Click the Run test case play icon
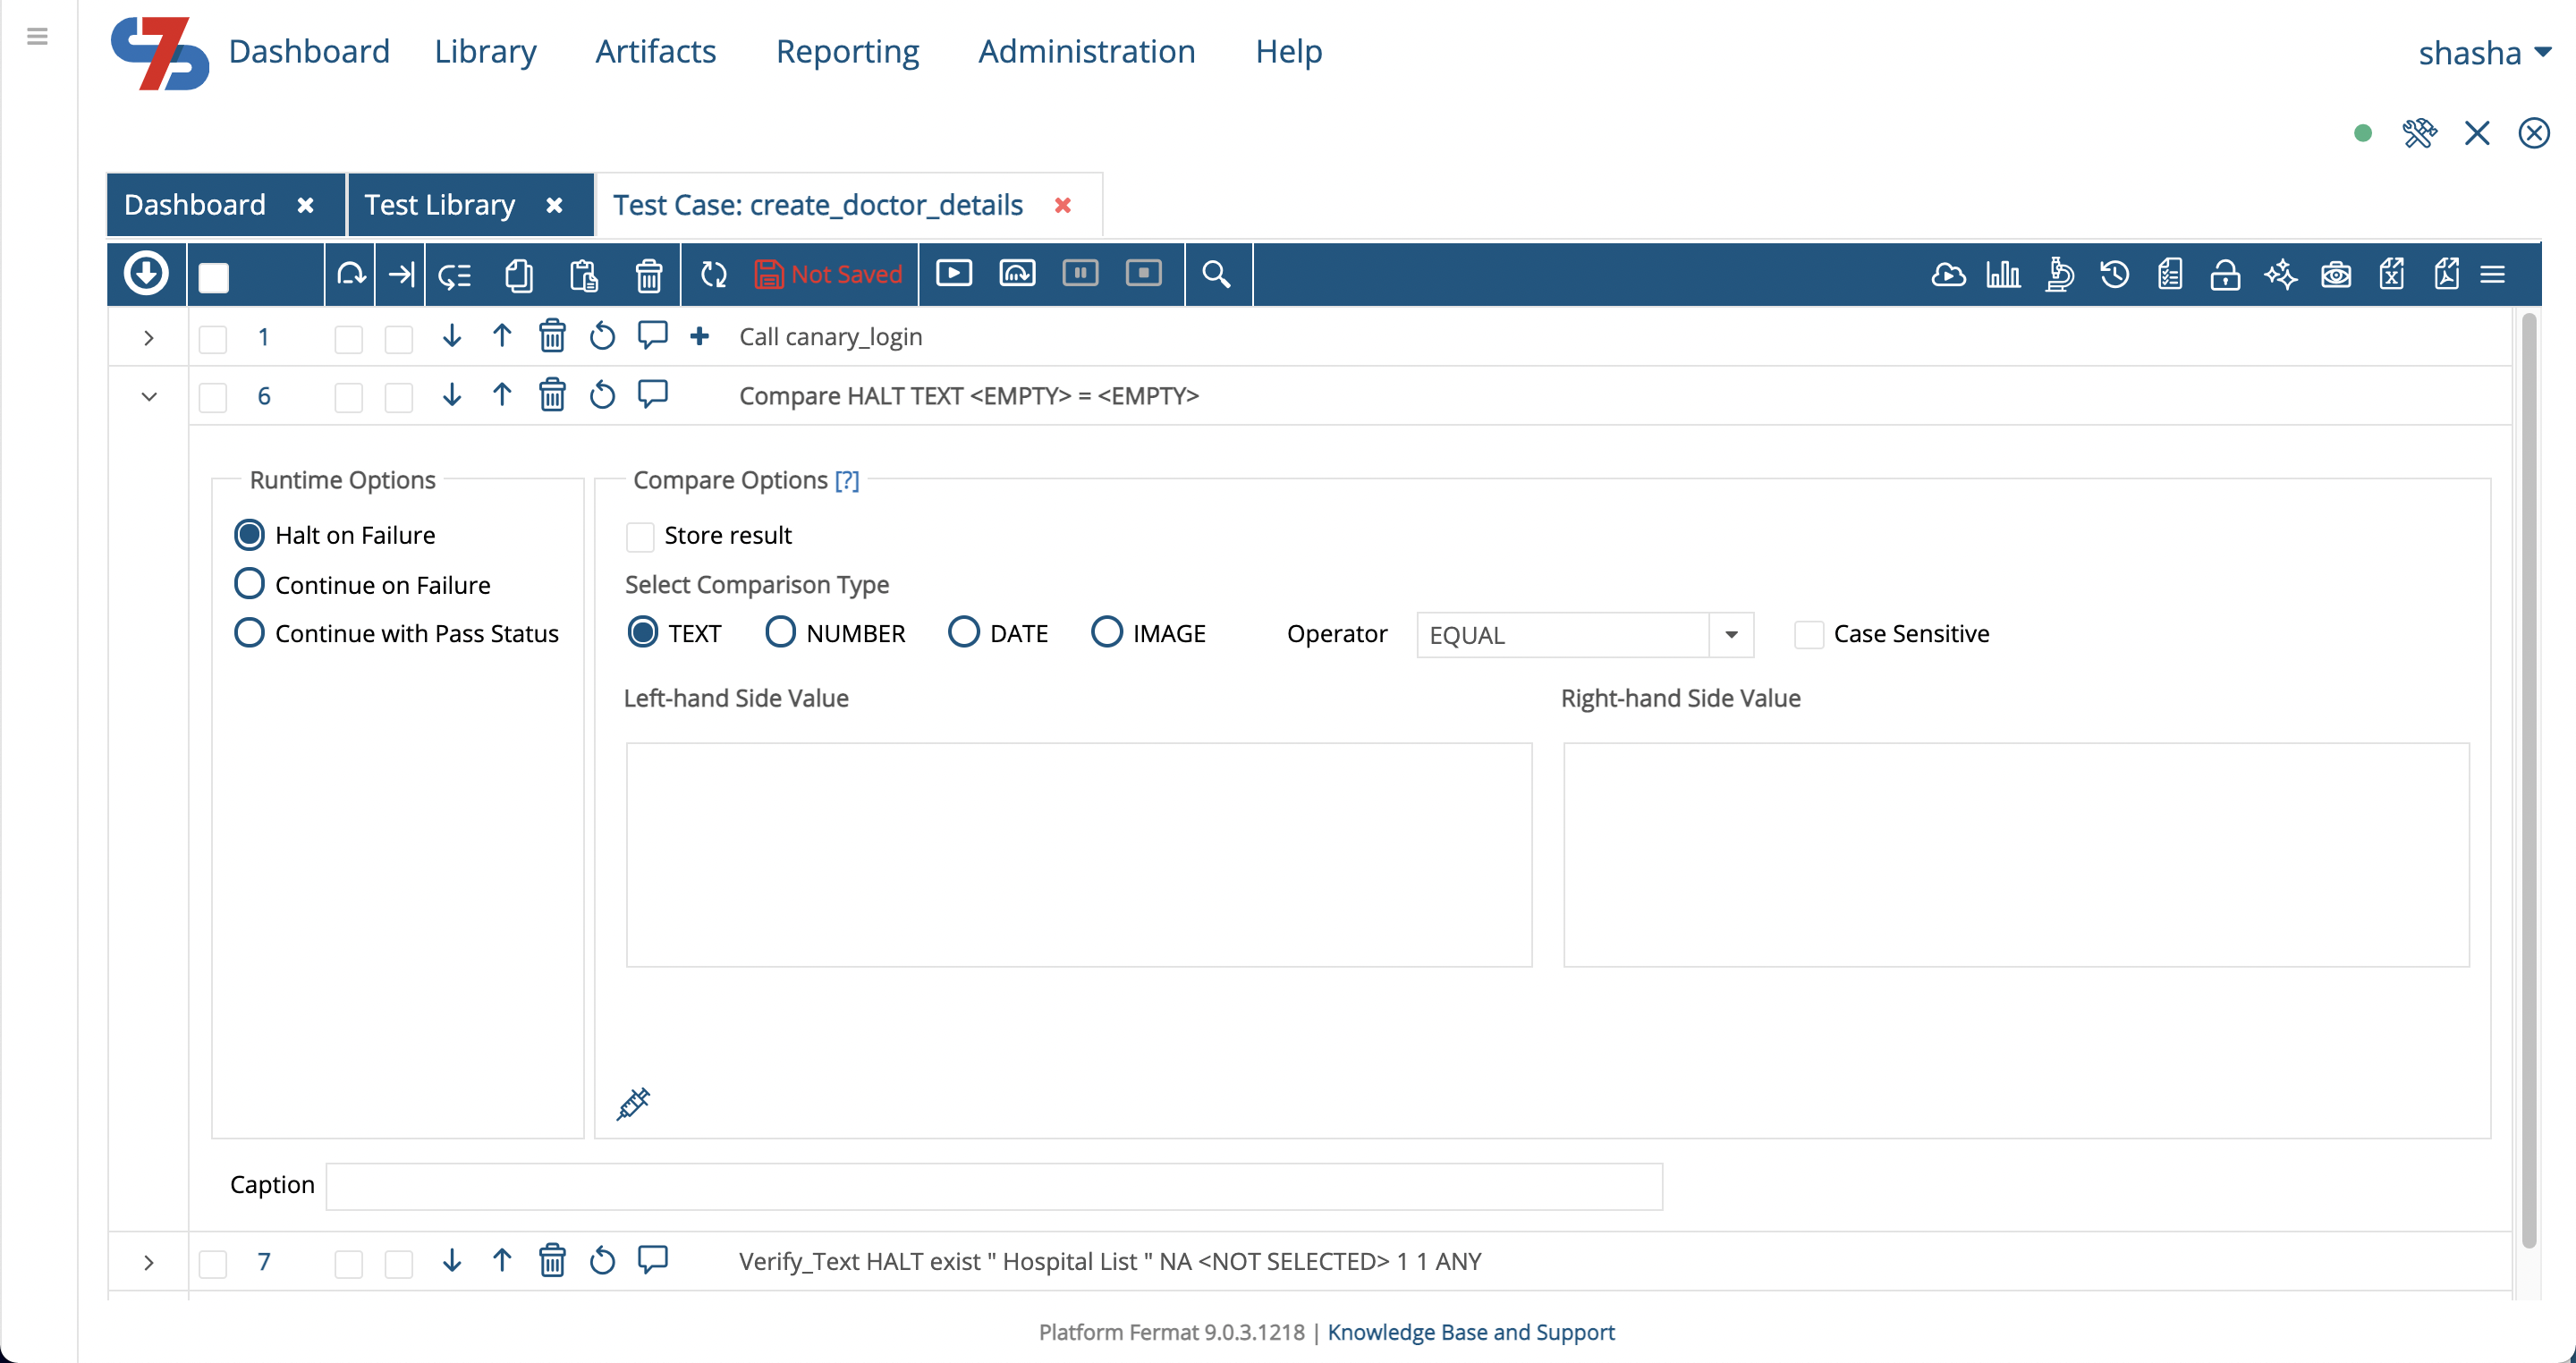Screen dimensions: 2576x1363 click(x=953, y=273)
